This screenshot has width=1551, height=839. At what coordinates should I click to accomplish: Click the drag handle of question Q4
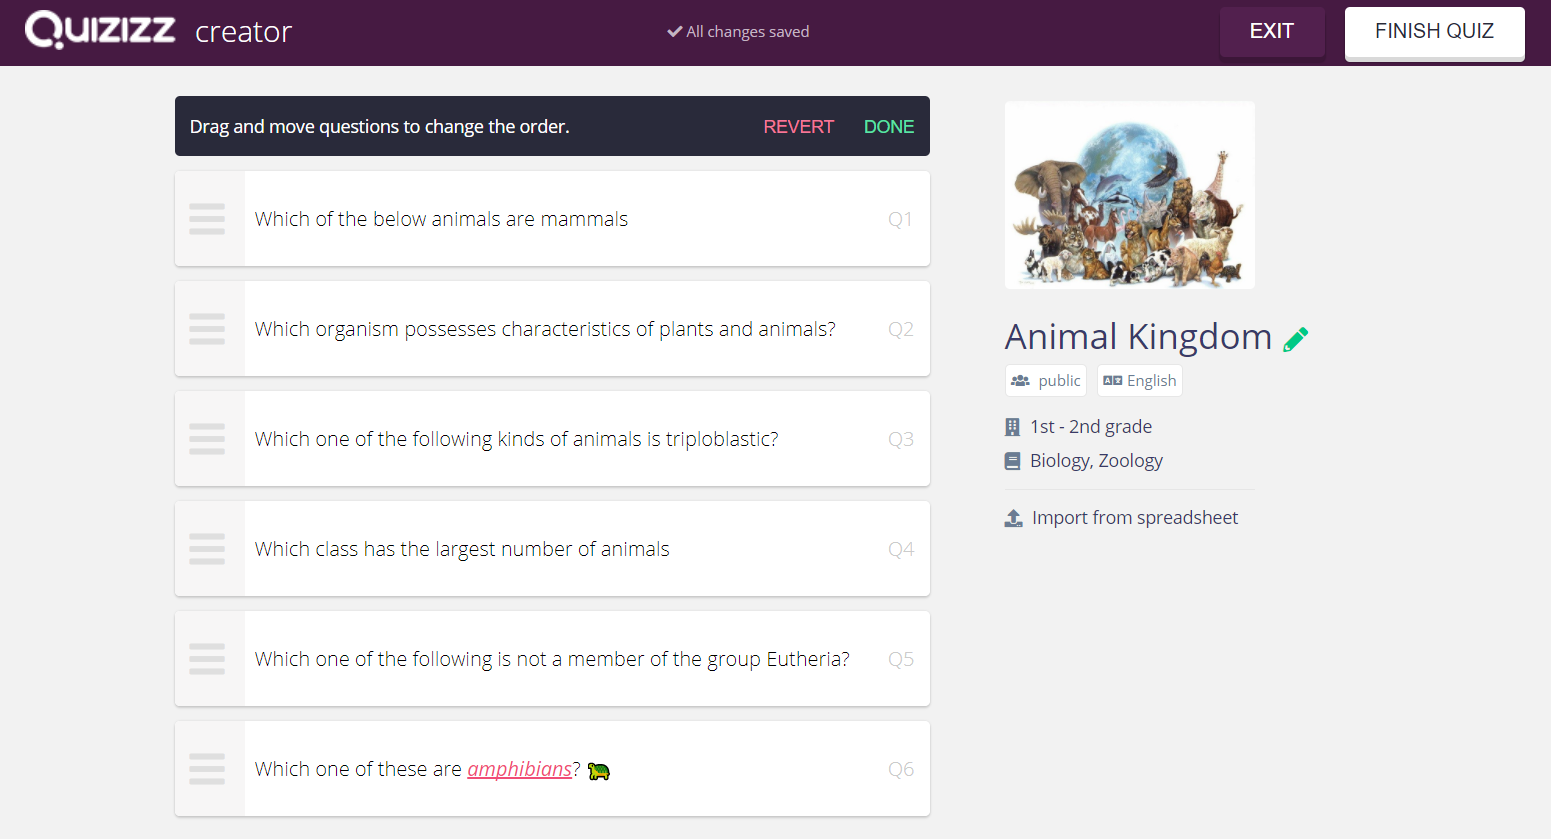[x=207, y=549]
